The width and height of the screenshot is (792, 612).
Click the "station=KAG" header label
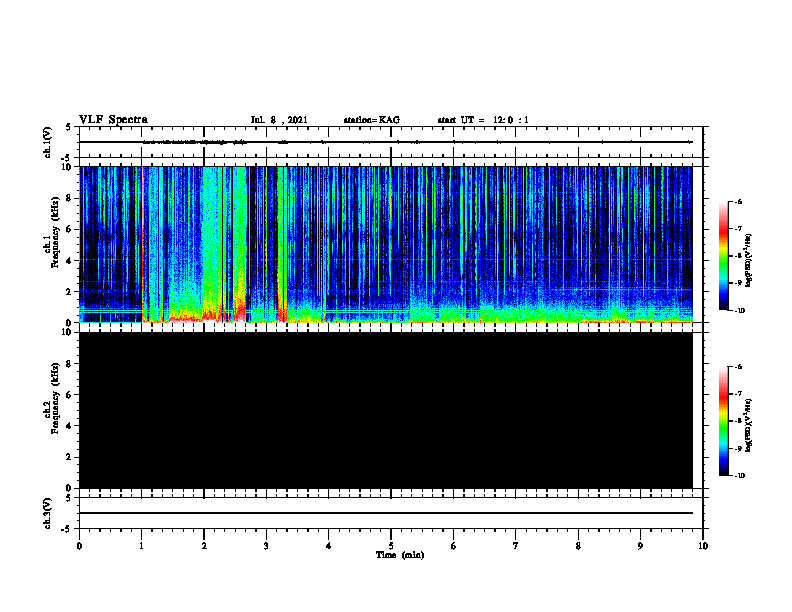[371, 120]
